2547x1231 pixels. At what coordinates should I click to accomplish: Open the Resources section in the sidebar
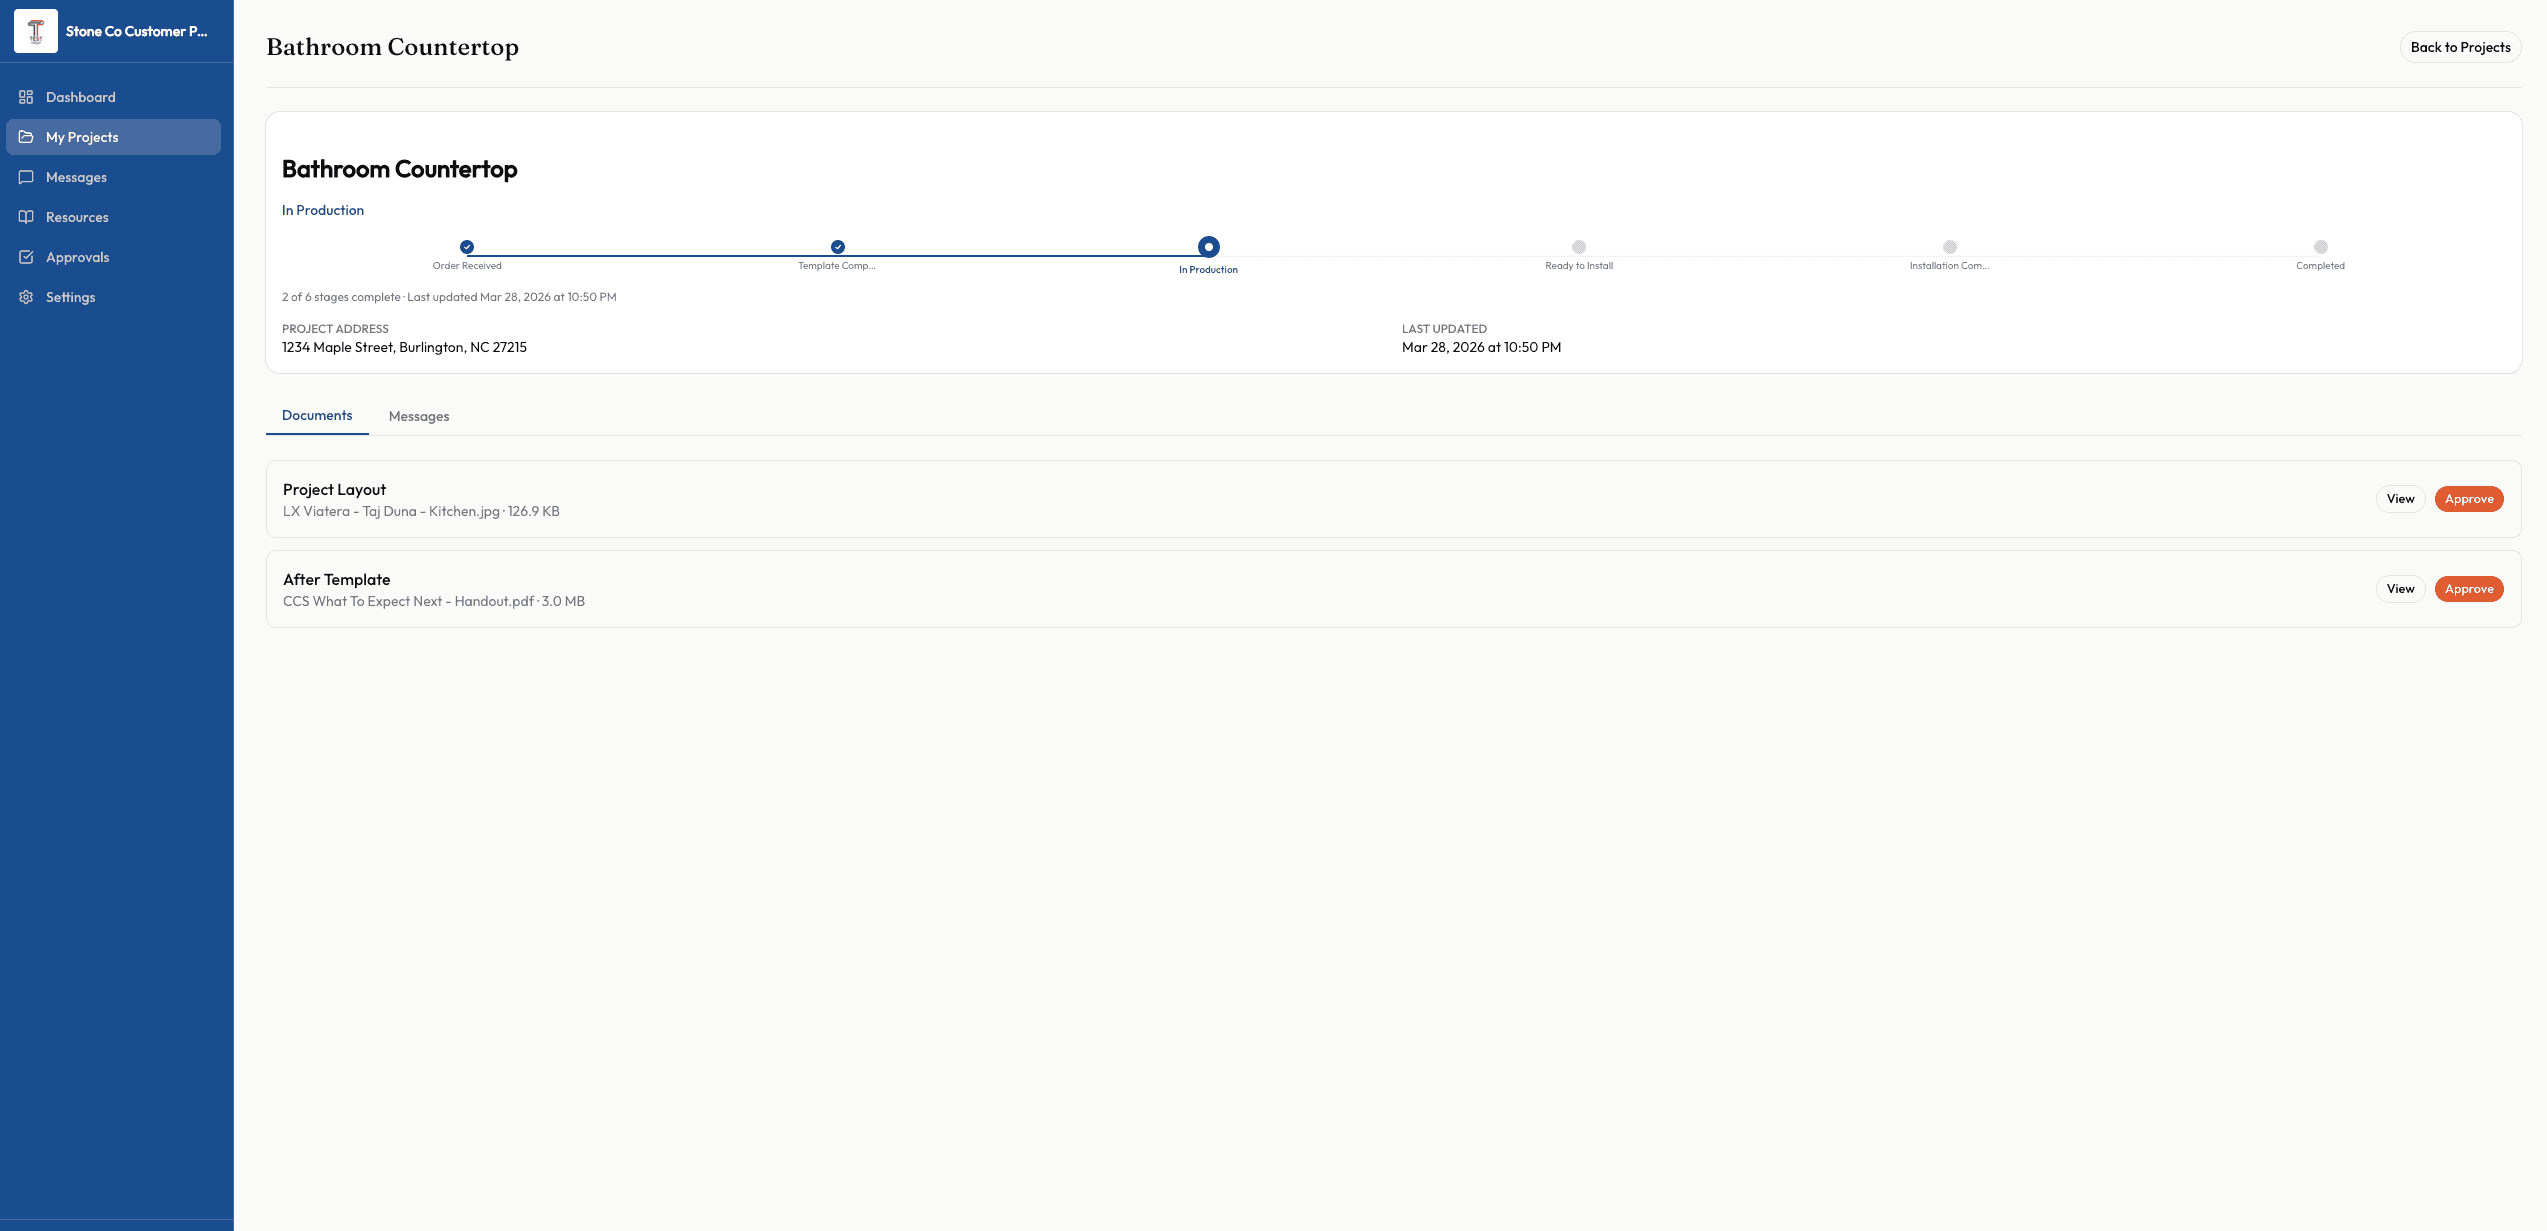77,217
